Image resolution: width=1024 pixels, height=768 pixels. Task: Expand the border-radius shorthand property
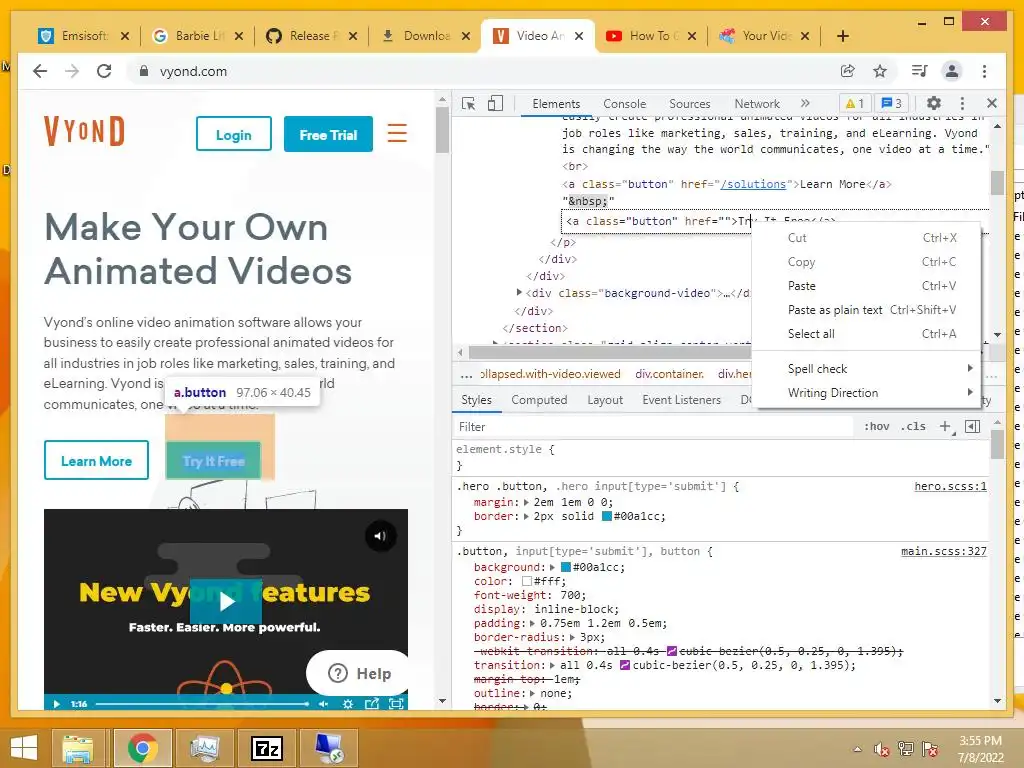point(572,637)
